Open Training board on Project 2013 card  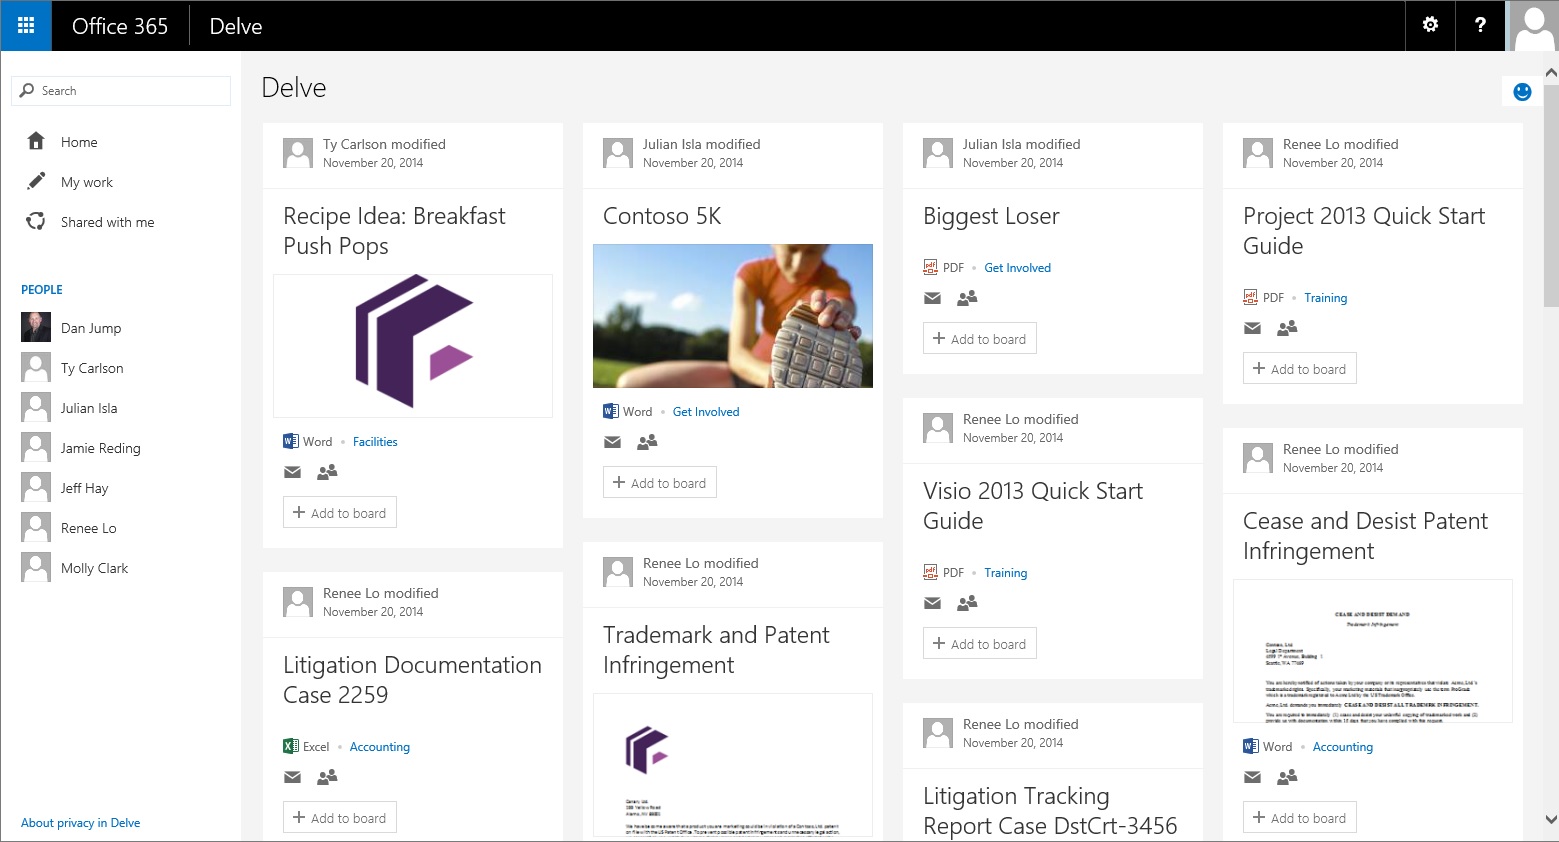pyautogui.click(x=1325, y=297)
